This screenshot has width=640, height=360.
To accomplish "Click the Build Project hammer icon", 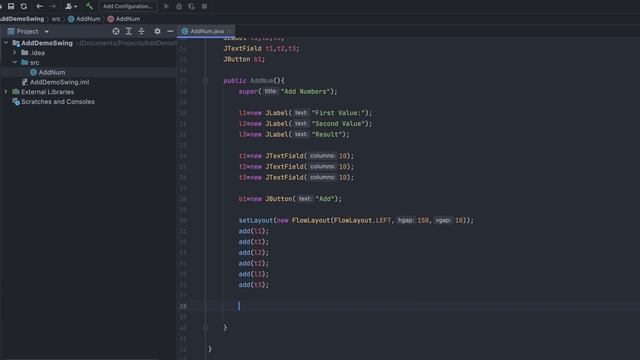I will coord(89,6).
